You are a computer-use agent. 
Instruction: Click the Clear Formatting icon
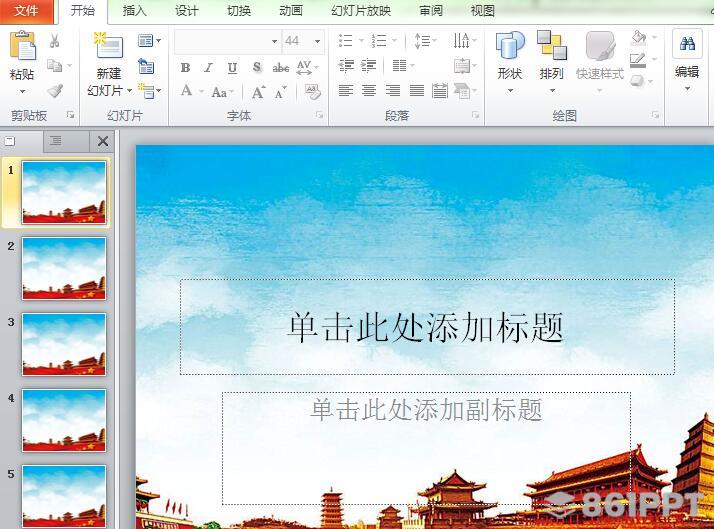pos(312,92)
